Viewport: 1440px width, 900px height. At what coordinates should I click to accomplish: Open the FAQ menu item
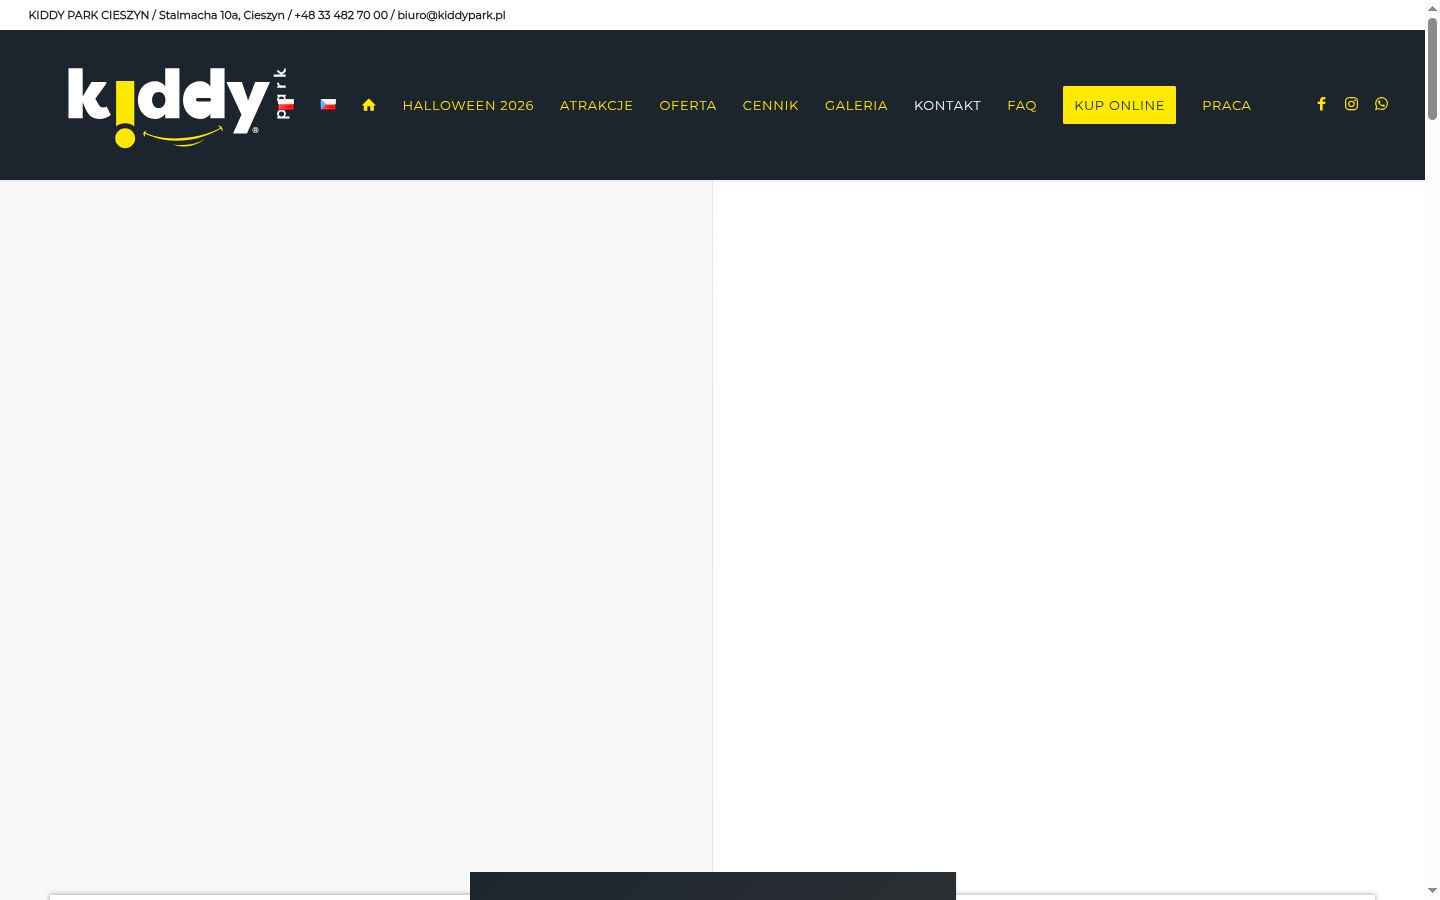(1022, 105)
